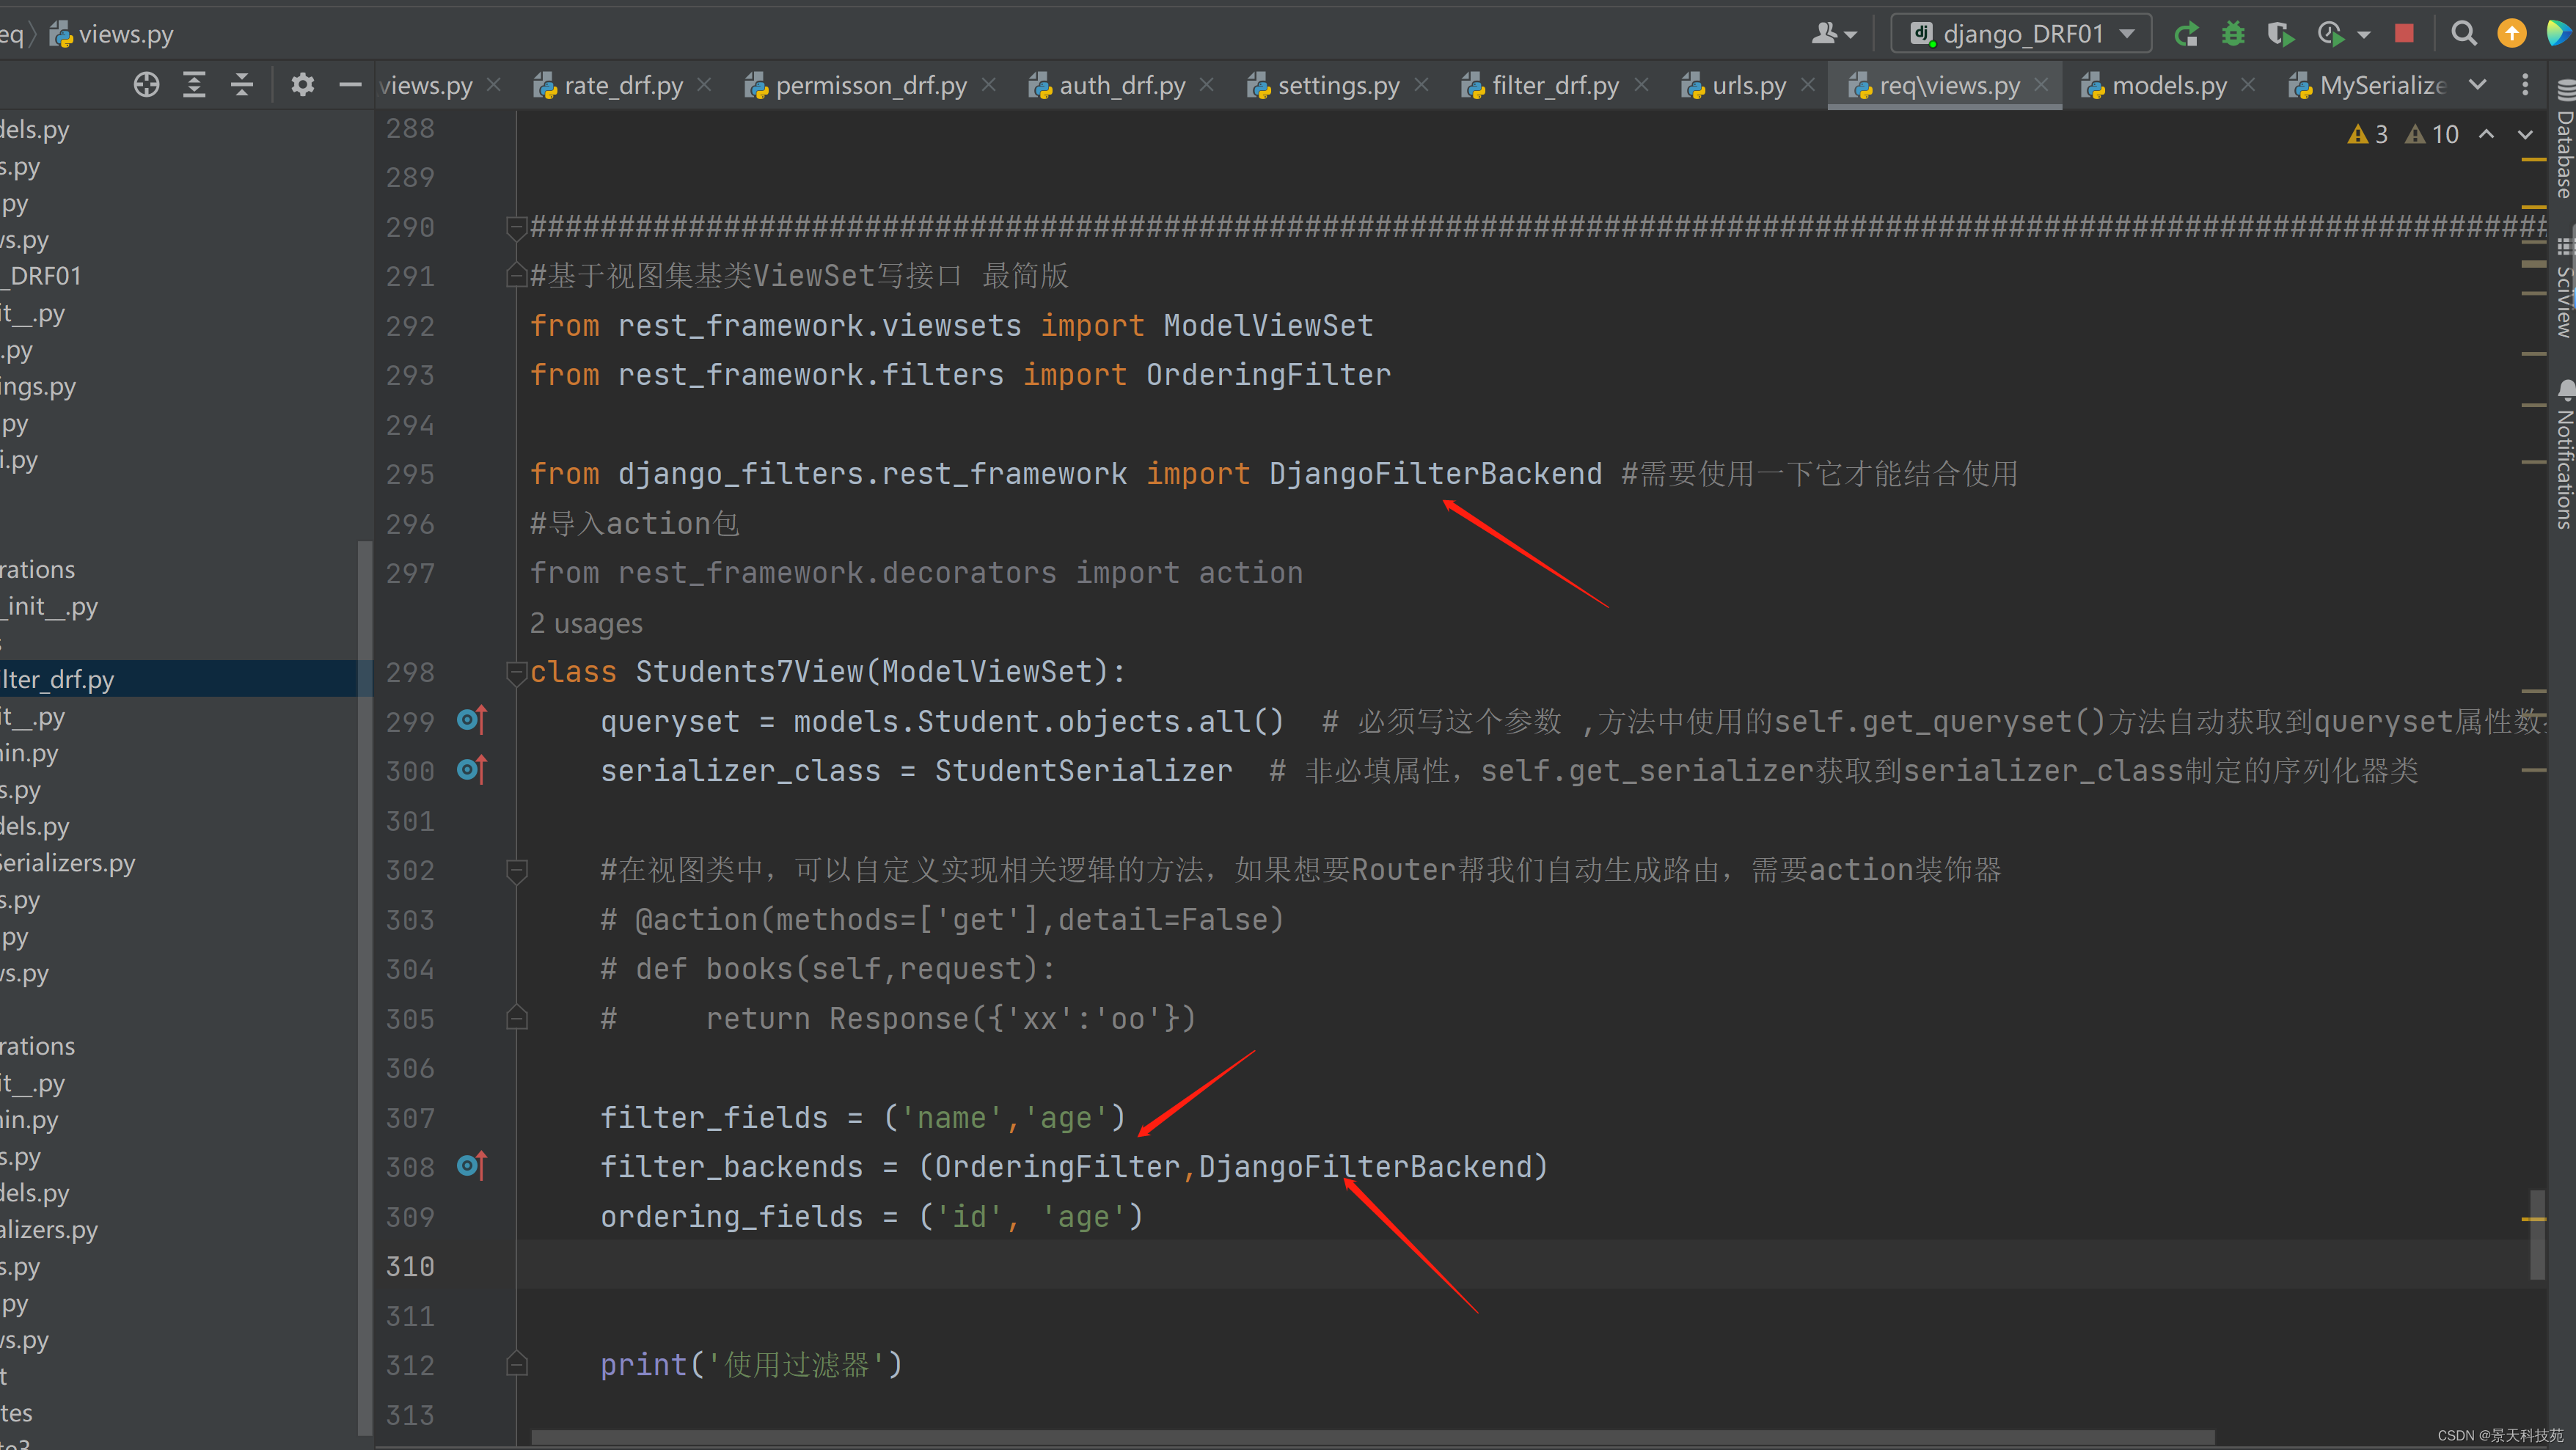Toggle fold end marker at line 312
The width and height of the screenshot is (2576, 1450).
pos(517,1364)
